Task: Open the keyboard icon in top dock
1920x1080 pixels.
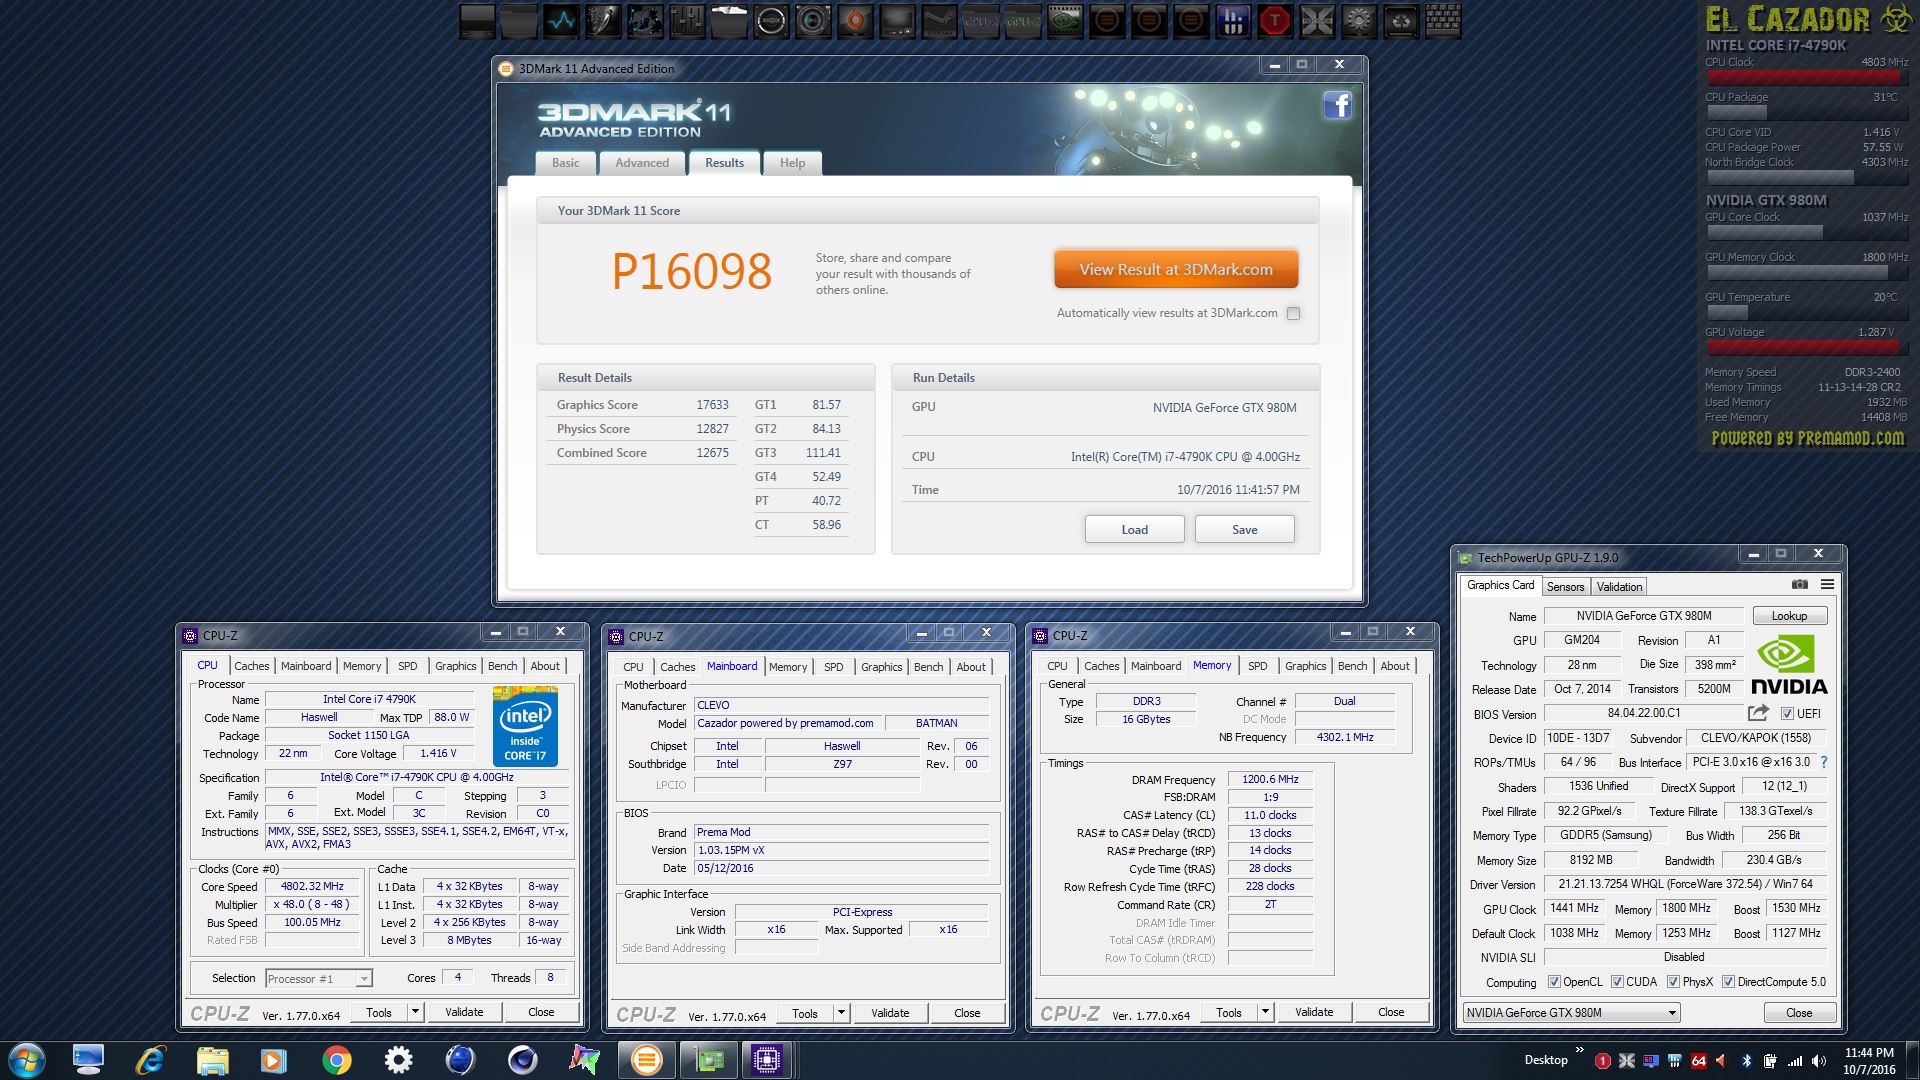Action: (x=1443, y=20)
